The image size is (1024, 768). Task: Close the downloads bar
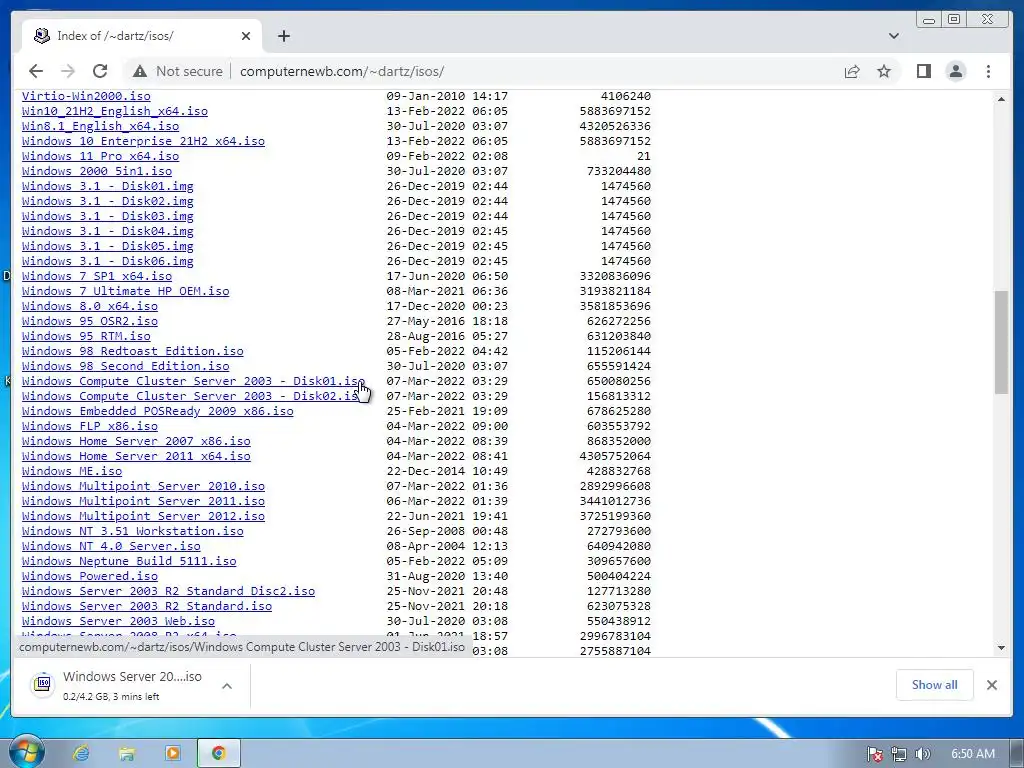991,684
